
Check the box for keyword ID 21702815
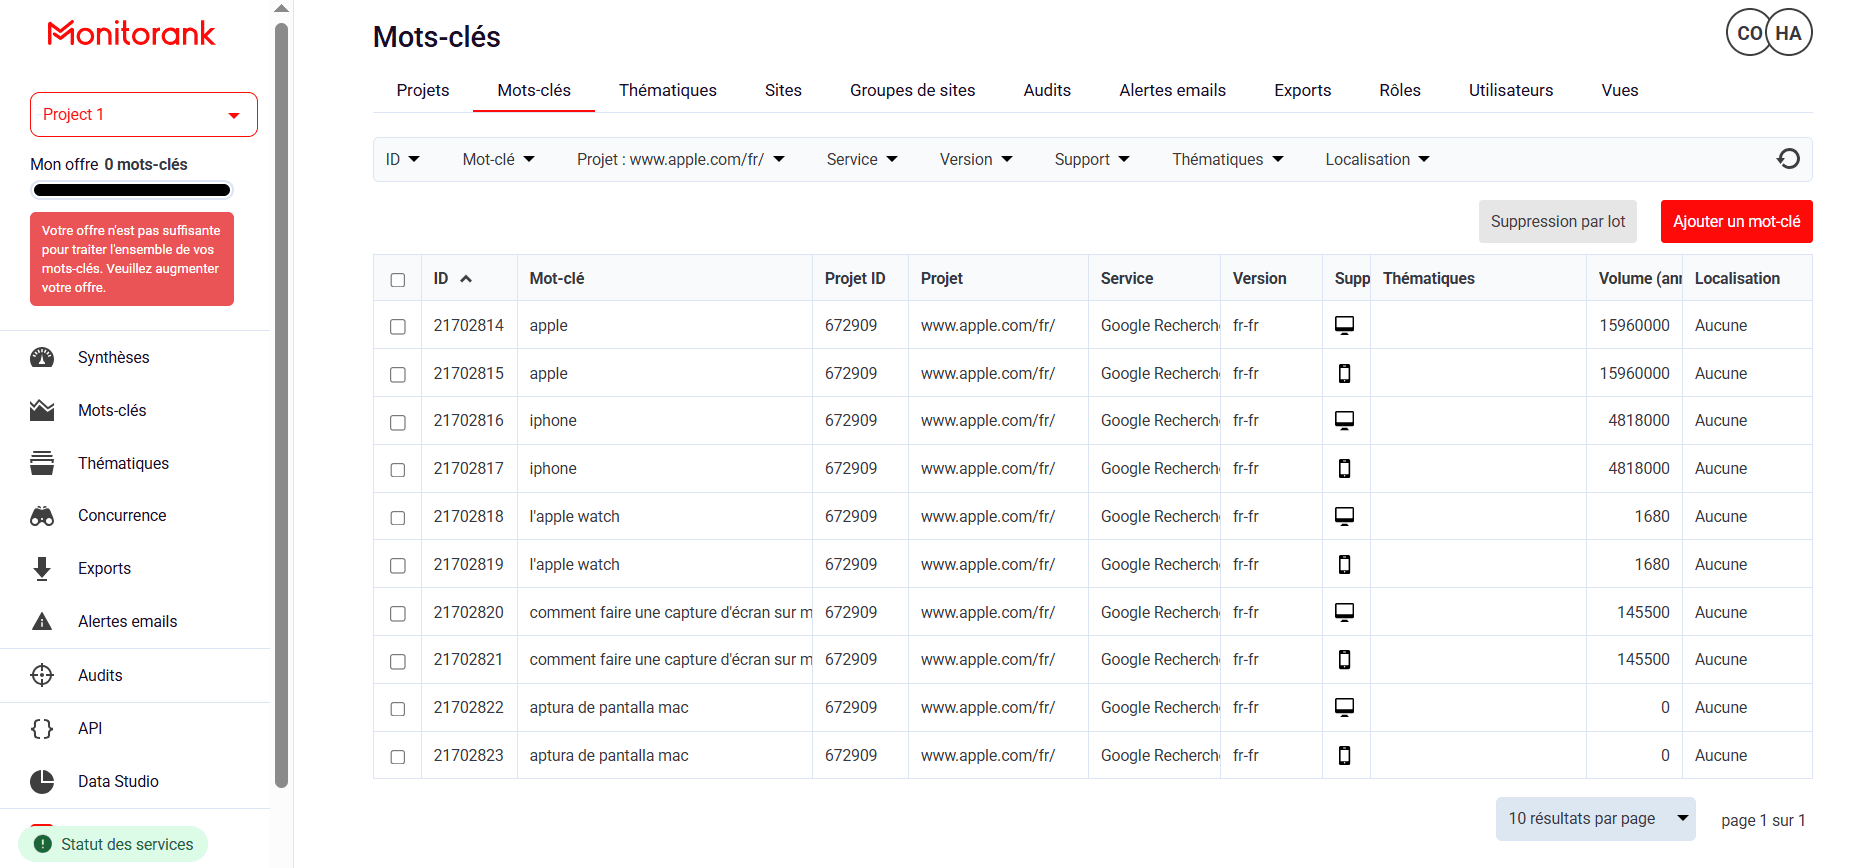pos(398,375)
